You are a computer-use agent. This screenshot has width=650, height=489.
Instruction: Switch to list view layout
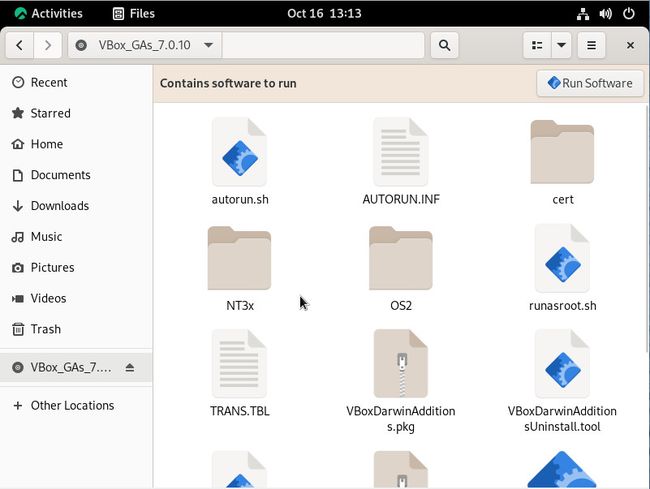tap(537, 45)
